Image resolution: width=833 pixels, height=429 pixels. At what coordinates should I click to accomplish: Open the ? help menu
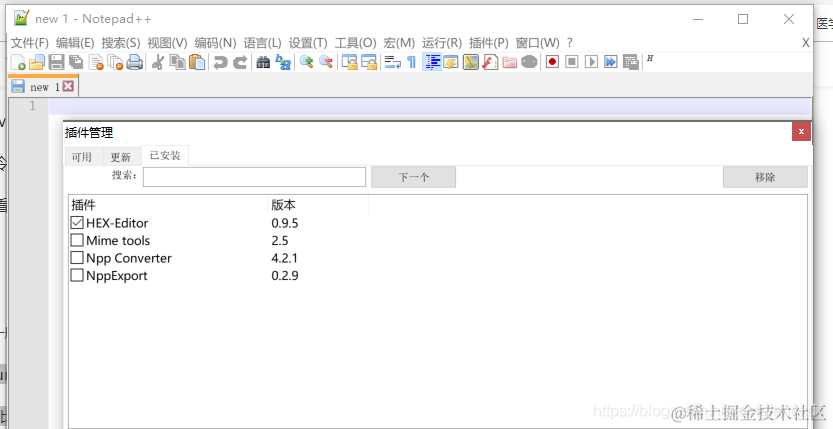(570, 43)
